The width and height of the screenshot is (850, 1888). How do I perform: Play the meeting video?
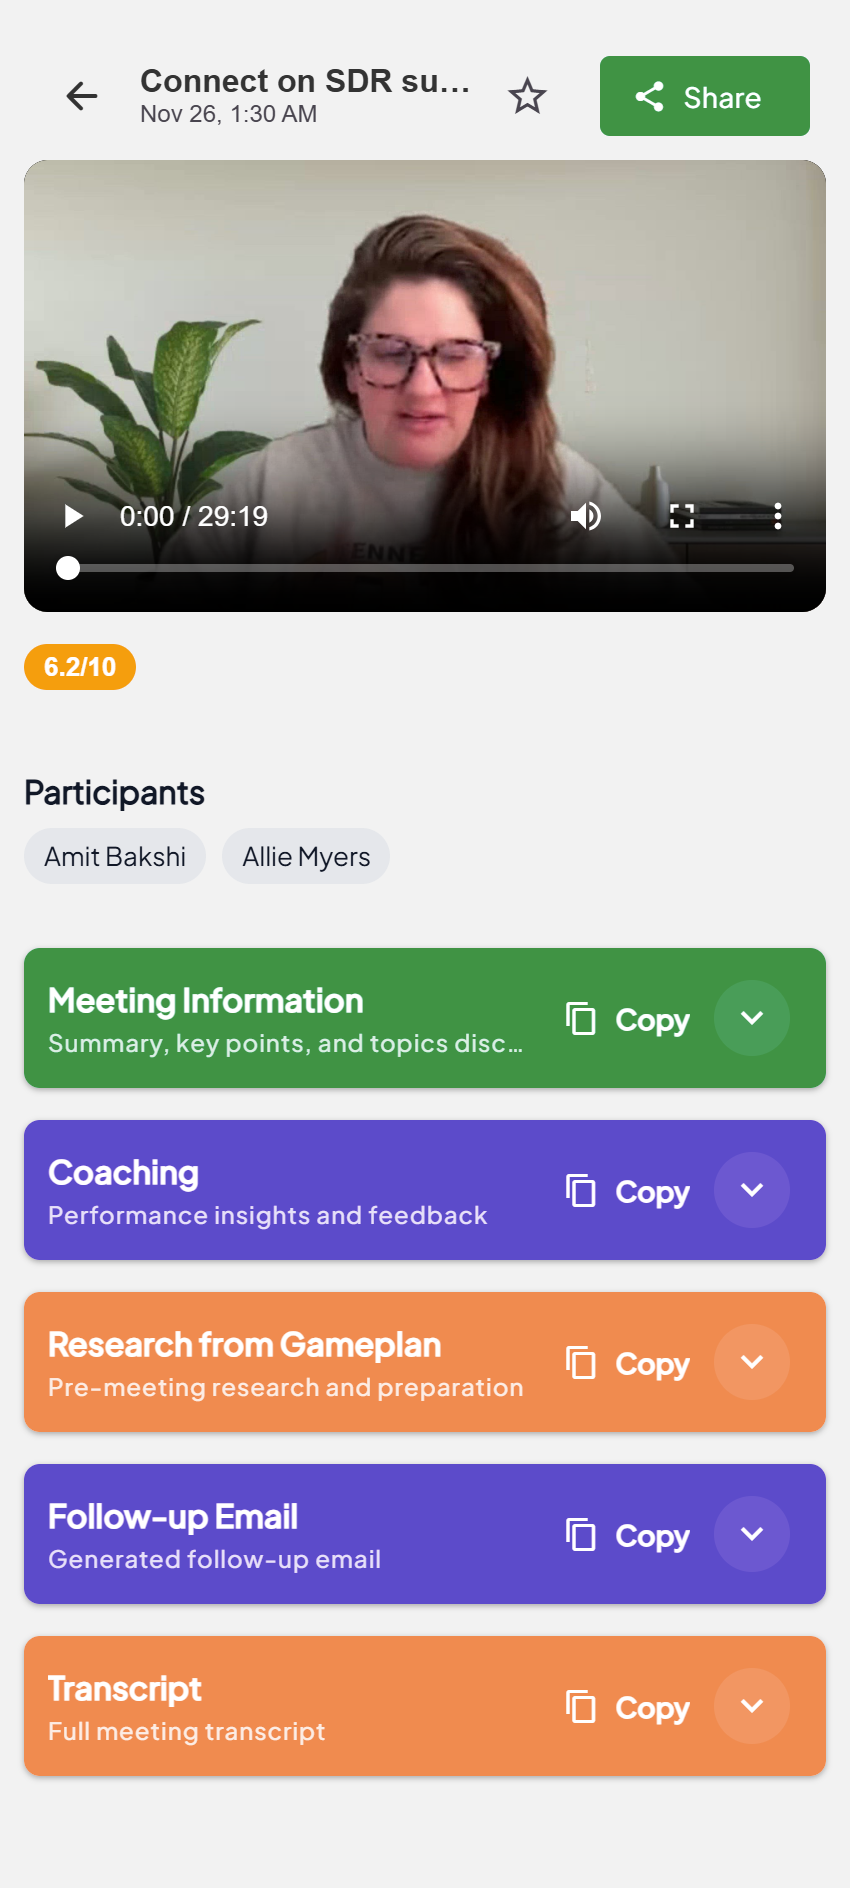click(73, 516)
